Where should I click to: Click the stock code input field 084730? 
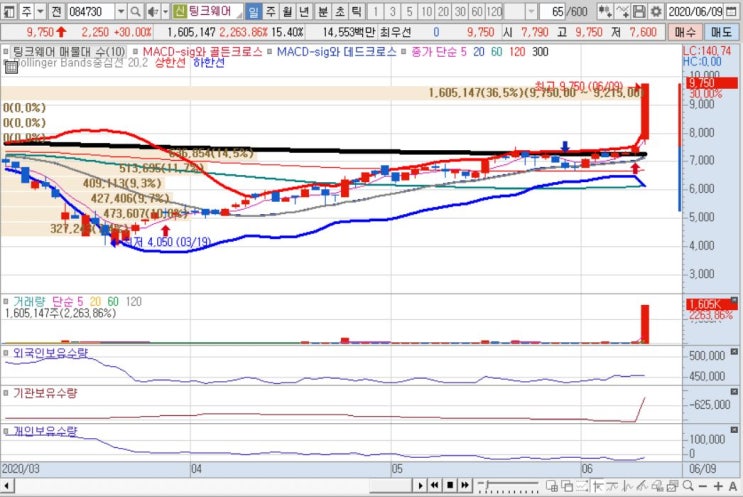pos(90,11)
